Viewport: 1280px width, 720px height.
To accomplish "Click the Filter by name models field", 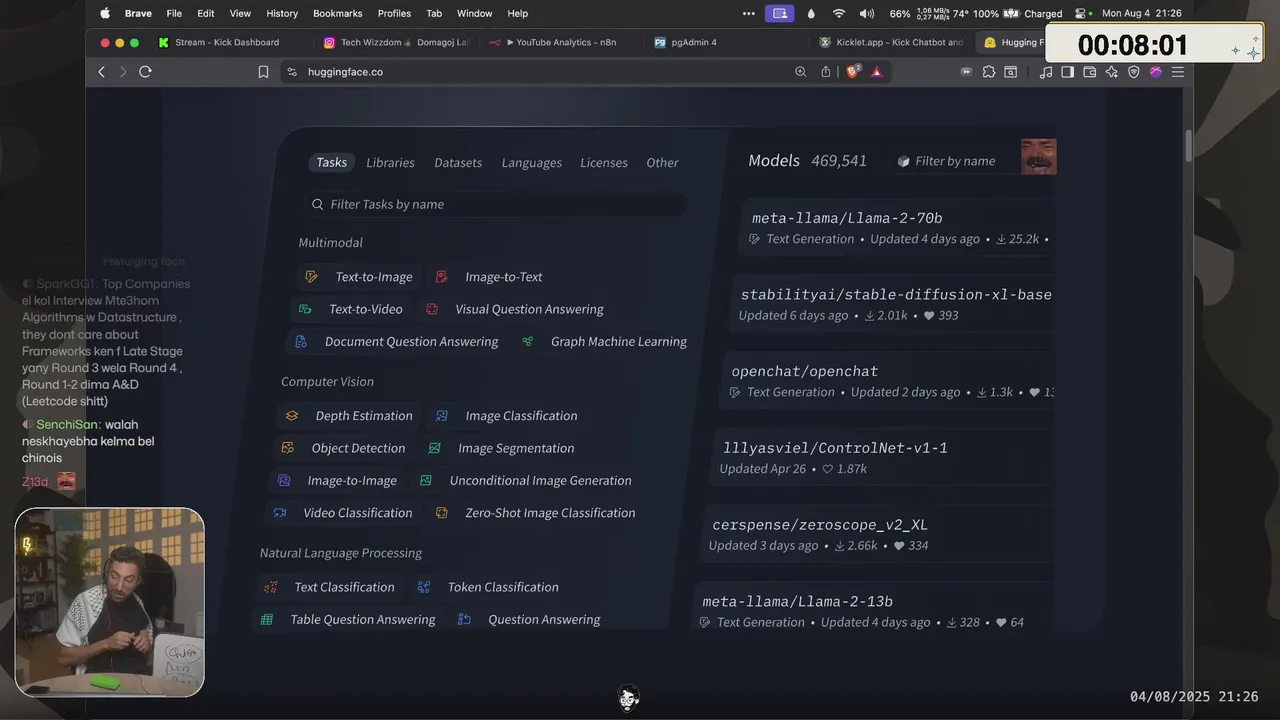I will click(954, 161).
